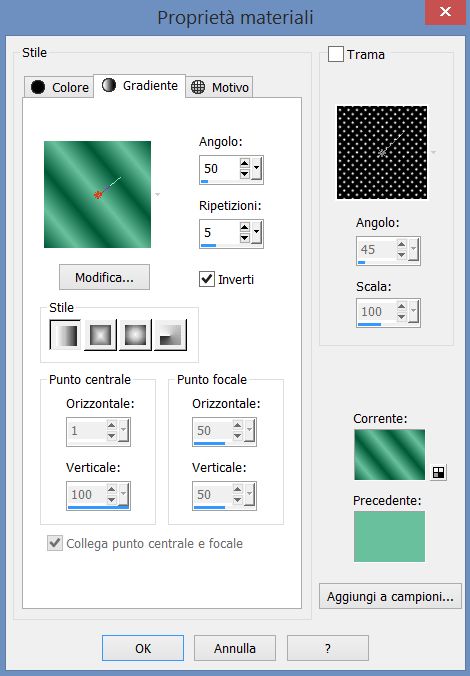Open the Ripetizioni slider dropdown
470x676 pixels.
coord(257,232)
